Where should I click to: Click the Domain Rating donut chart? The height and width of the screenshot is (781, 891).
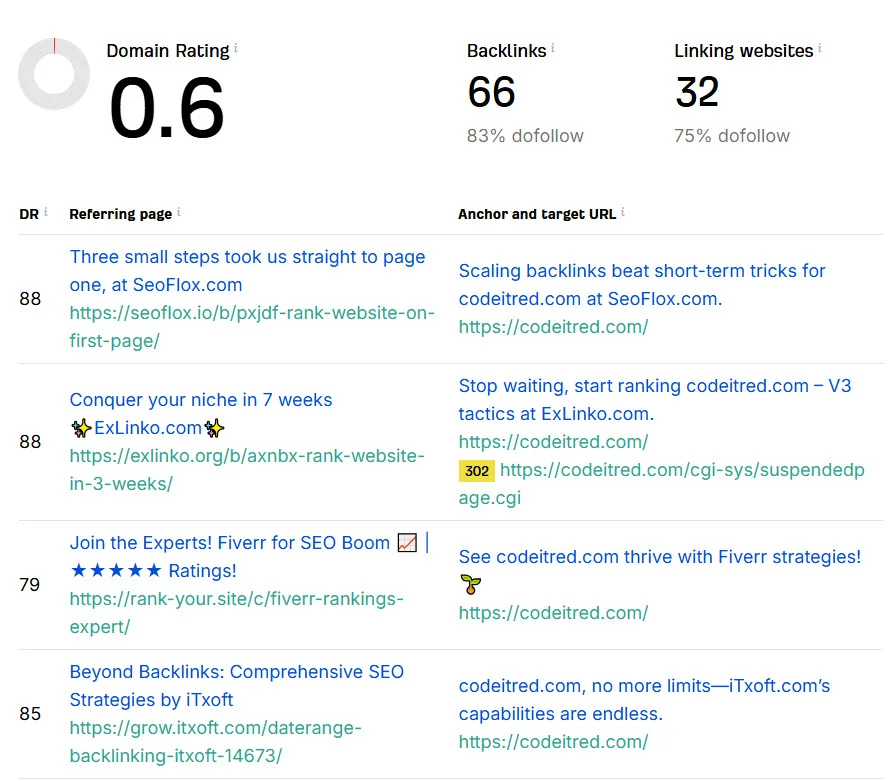tap(54, 74)
